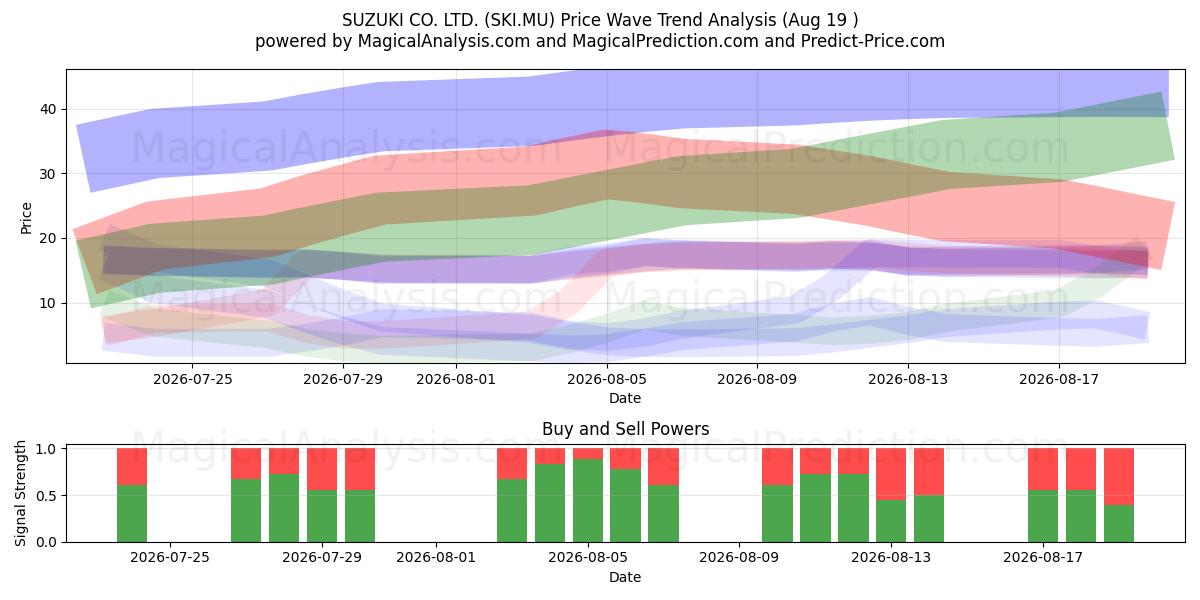Image resolution: width=1200 pixels, height=600 pixels.
Task: Click 2026-08-13 date tick under the Price chart
Action: (x=908, y=378)
